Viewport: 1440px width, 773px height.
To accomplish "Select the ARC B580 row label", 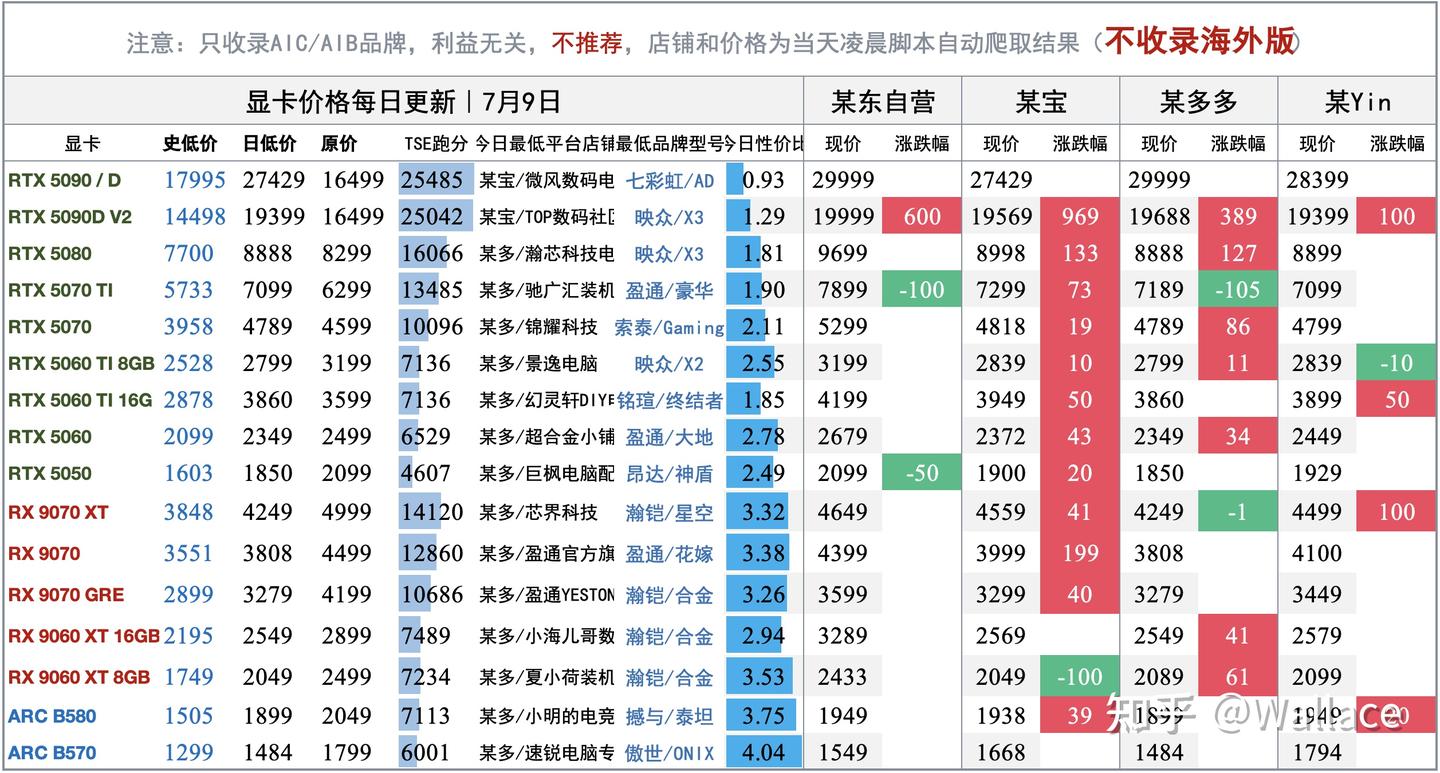I will (52, 716).
